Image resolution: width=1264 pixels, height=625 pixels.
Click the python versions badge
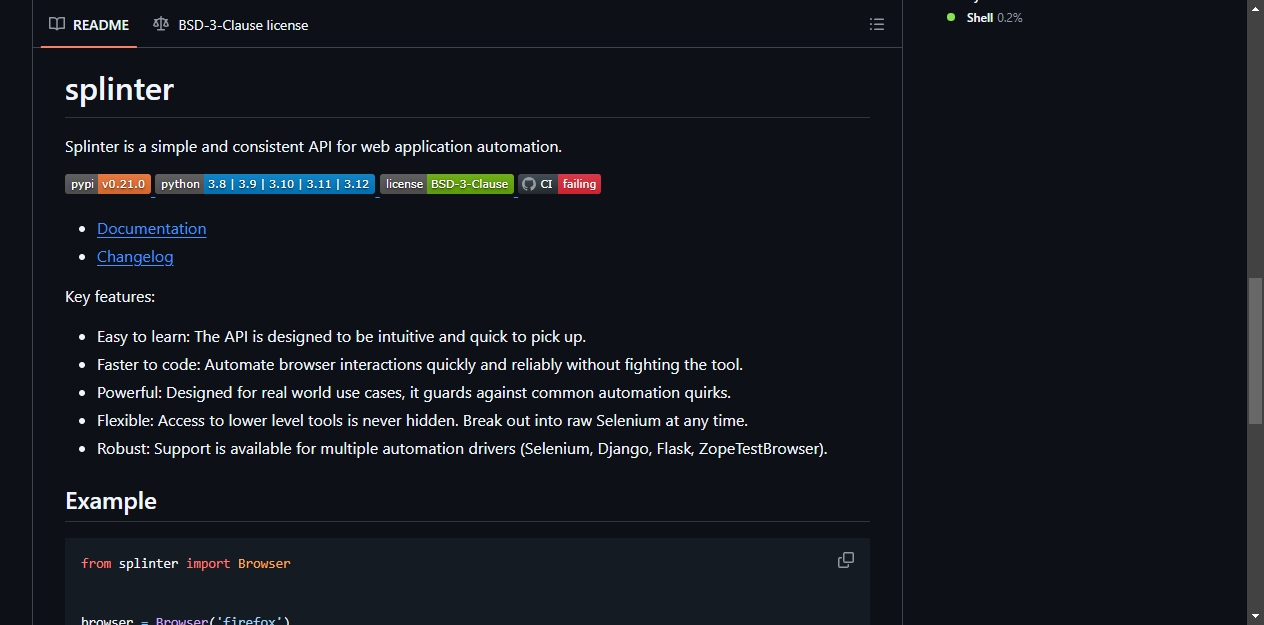pos(265,184)
